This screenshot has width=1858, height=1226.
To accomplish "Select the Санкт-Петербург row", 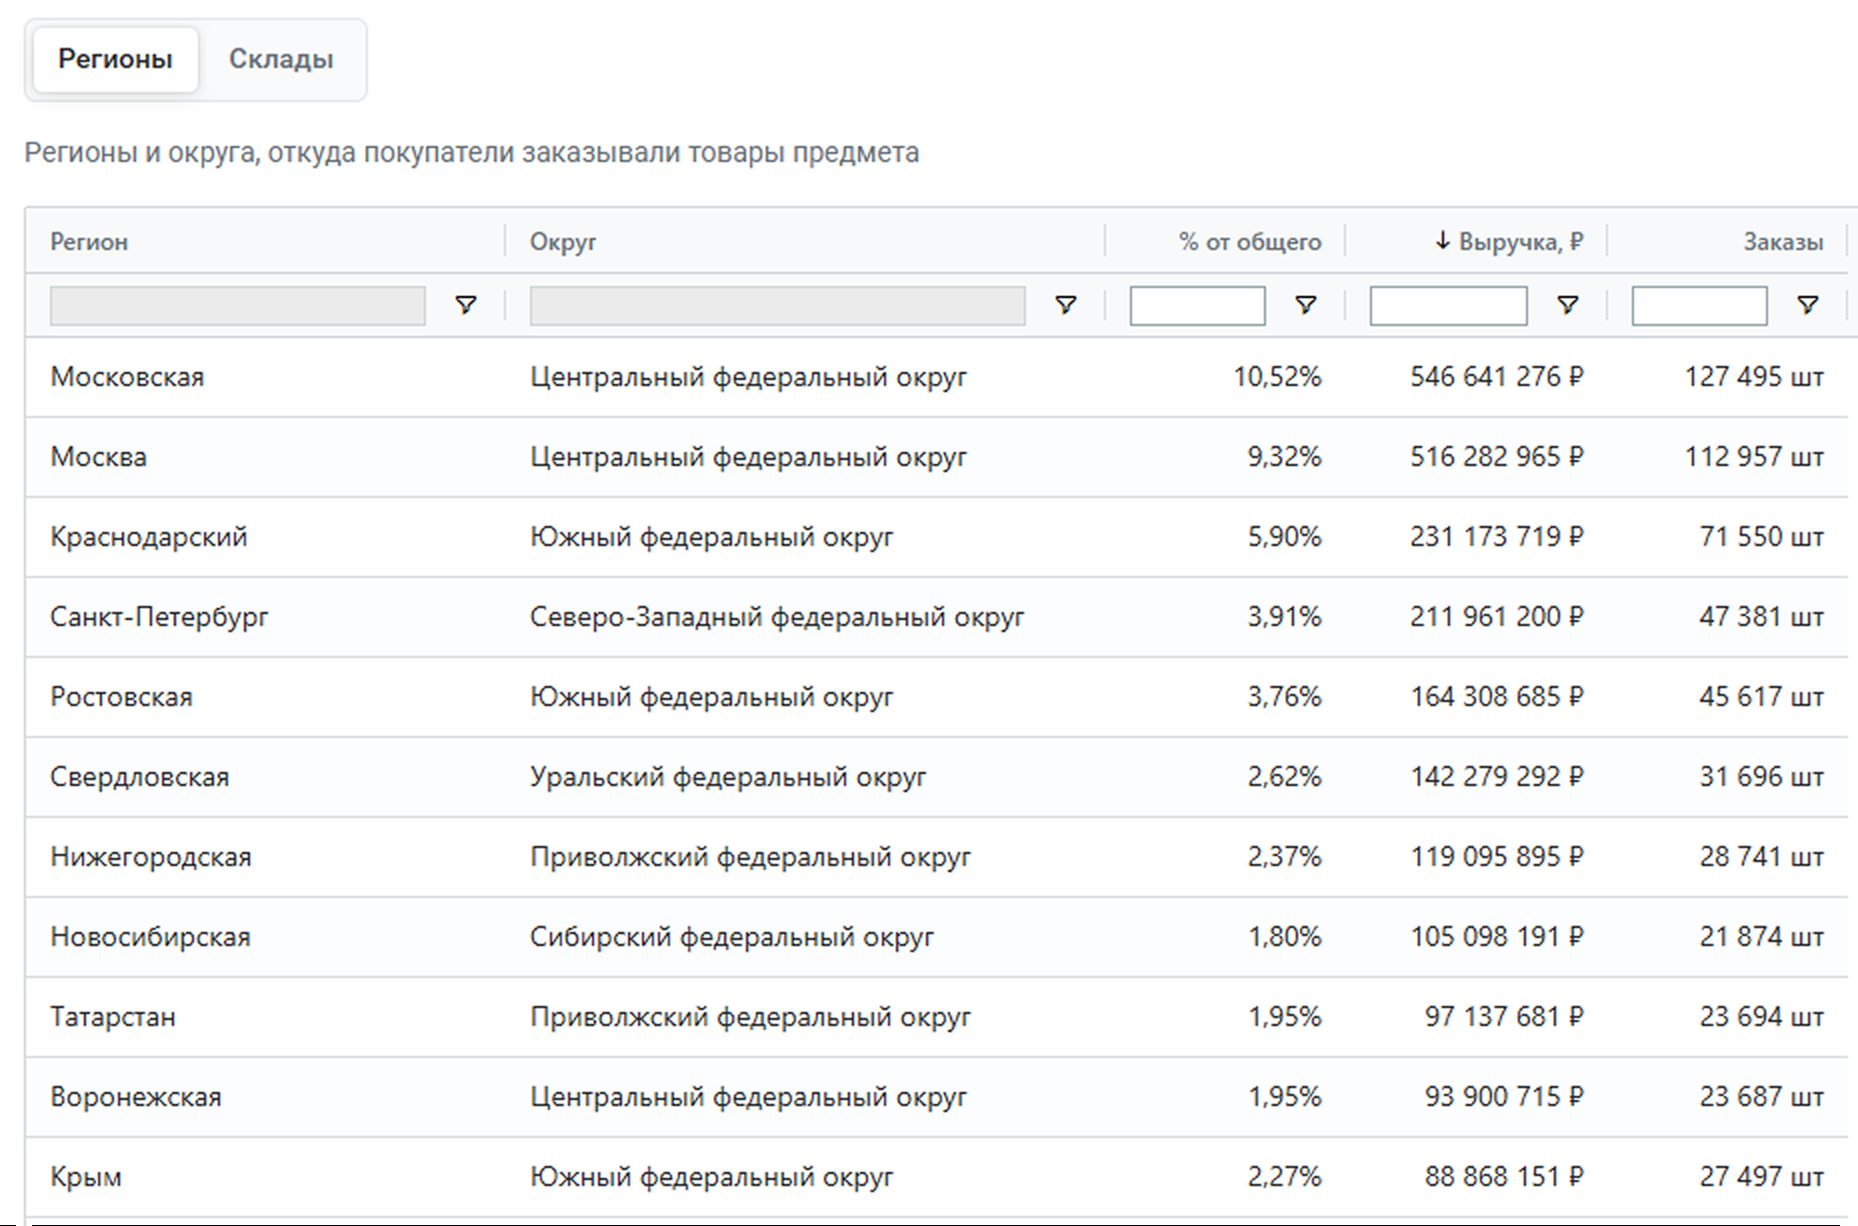I will [x=159, y=617].
